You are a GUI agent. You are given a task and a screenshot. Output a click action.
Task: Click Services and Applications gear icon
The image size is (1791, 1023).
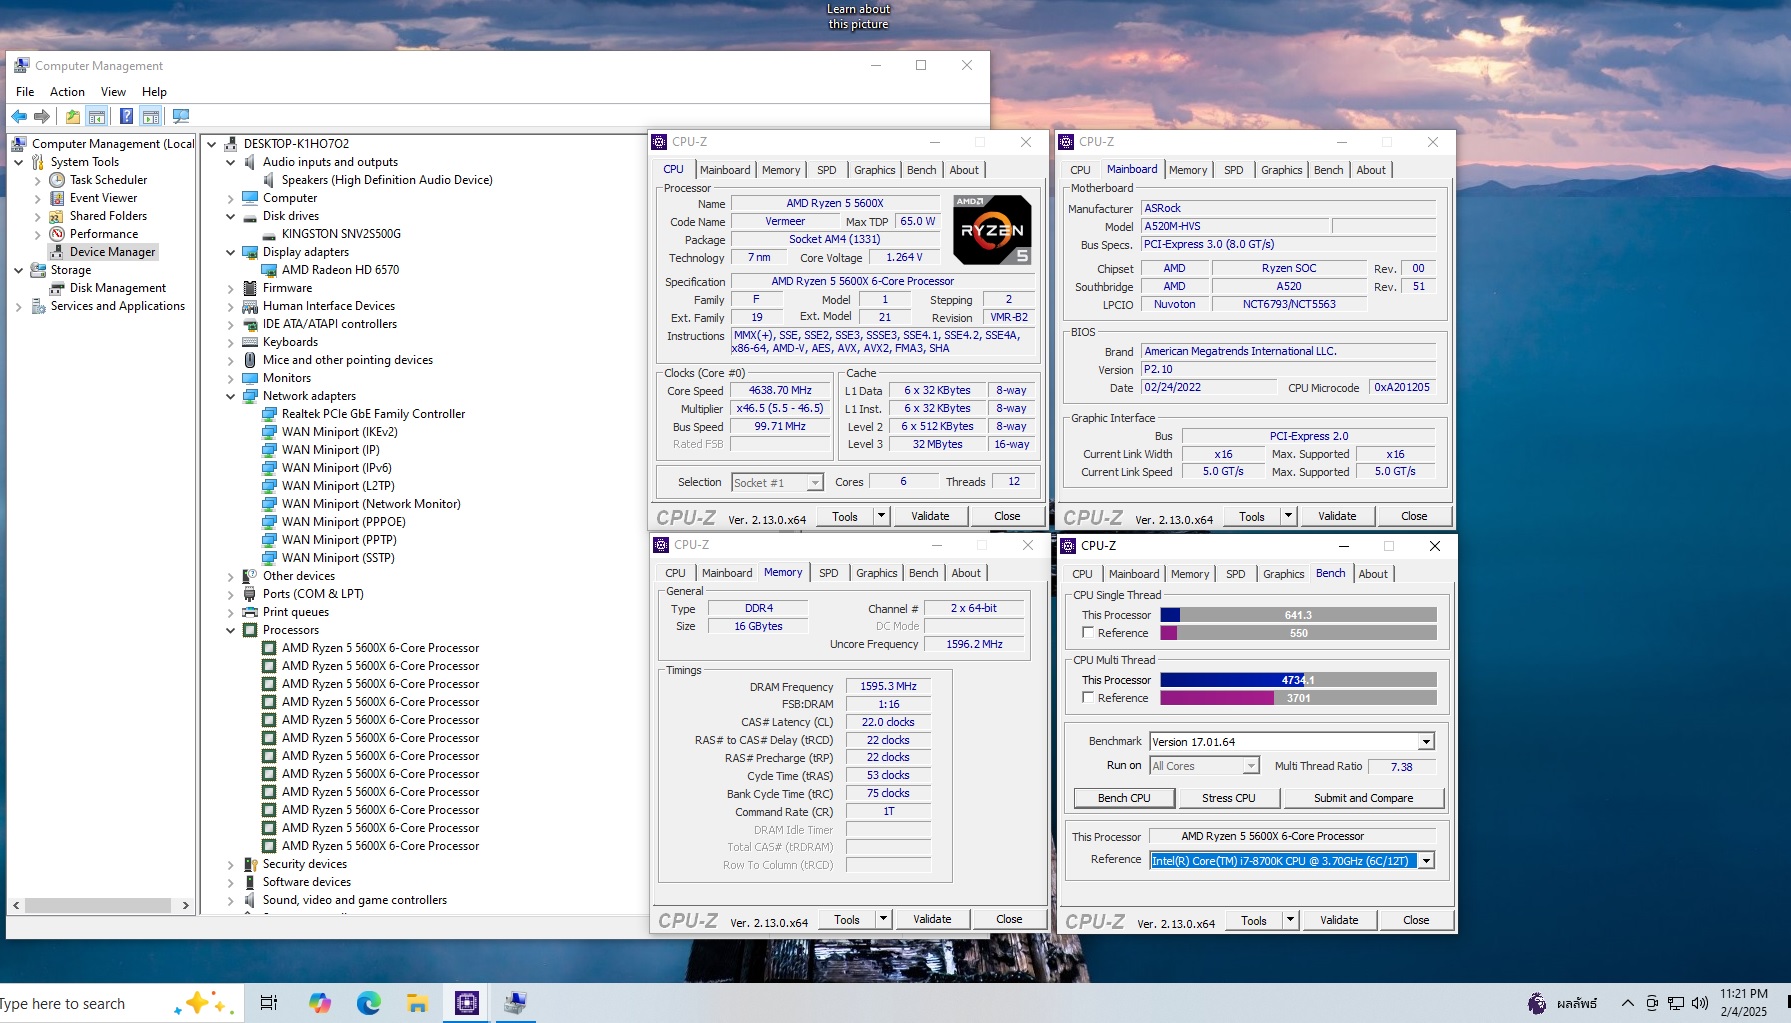(38, 306)
